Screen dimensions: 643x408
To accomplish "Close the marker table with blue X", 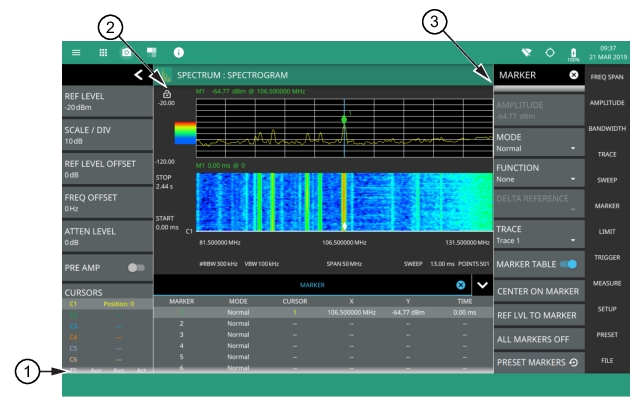I will tap(461, 285).
